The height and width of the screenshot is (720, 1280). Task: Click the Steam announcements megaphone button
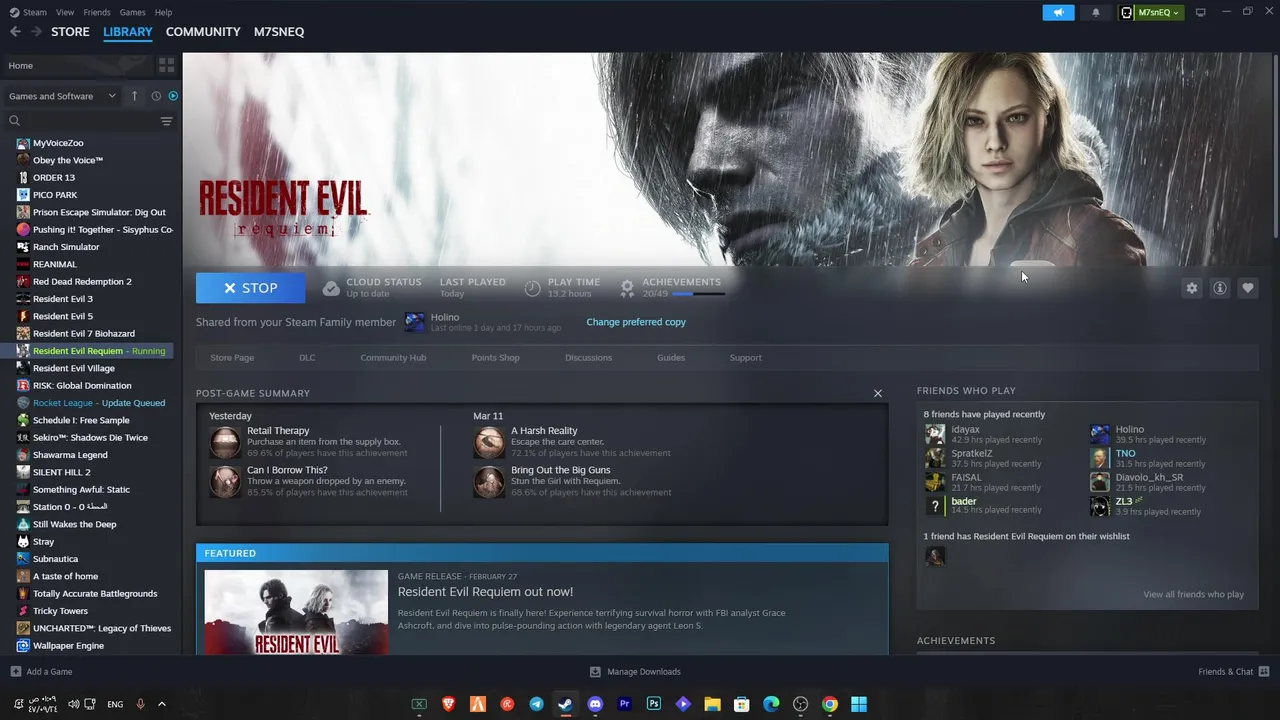[x=1058, y=12]
